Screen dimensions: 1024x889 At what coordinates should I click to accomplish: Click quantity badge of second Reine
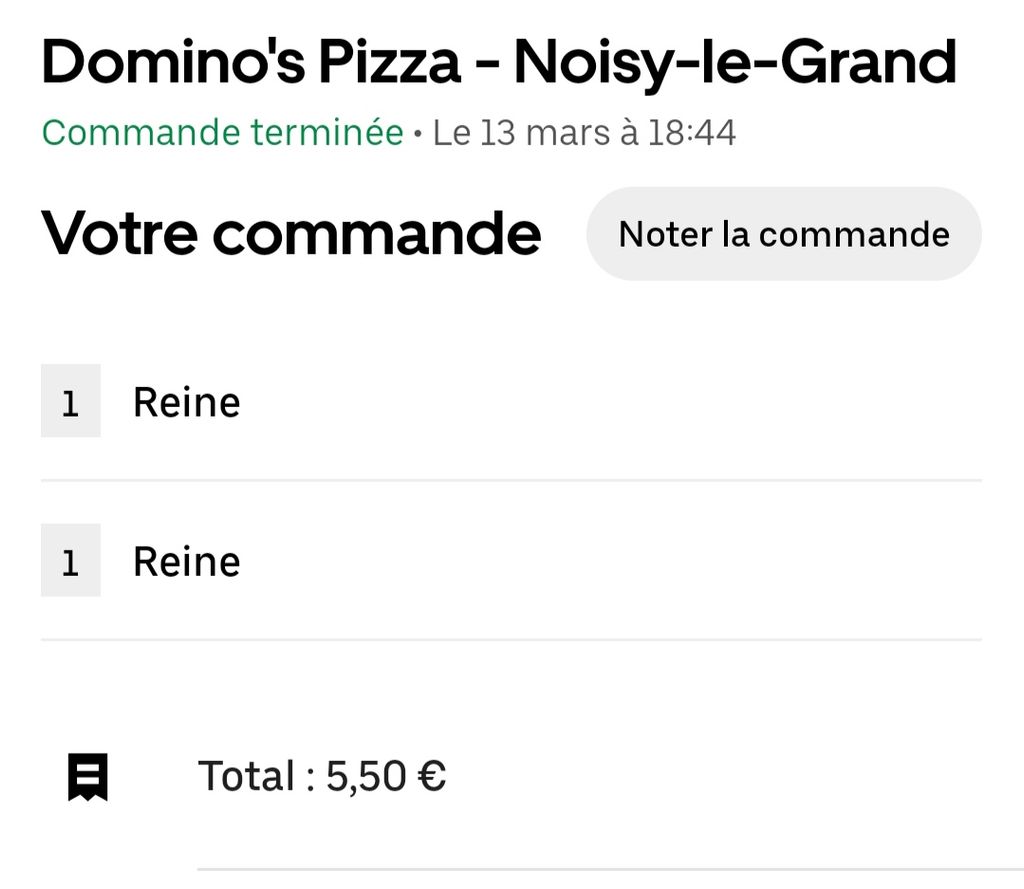pyautogui.click(x=71, y=560)
